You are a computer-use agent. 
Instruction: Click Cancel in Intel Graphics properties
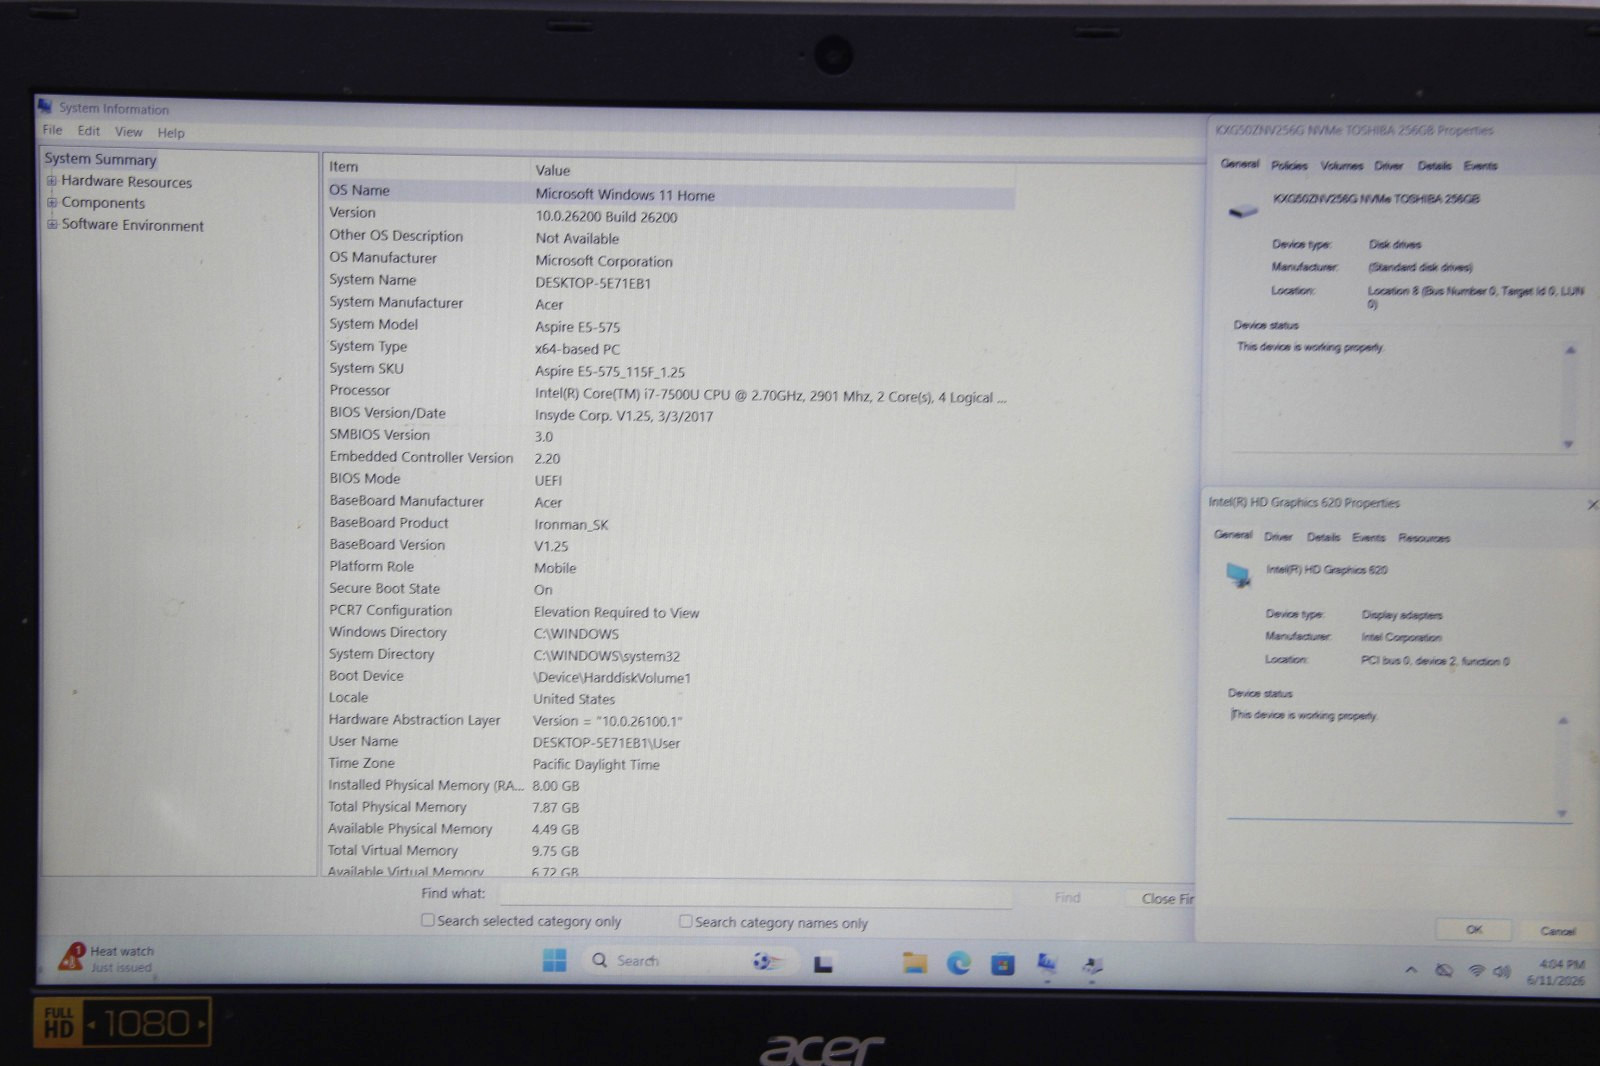(1557, 931)
